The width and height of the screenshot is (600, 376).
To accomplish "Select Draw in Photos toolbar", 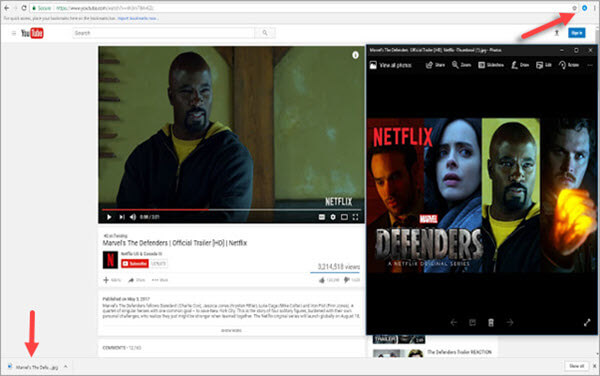I will pos(520,65).
